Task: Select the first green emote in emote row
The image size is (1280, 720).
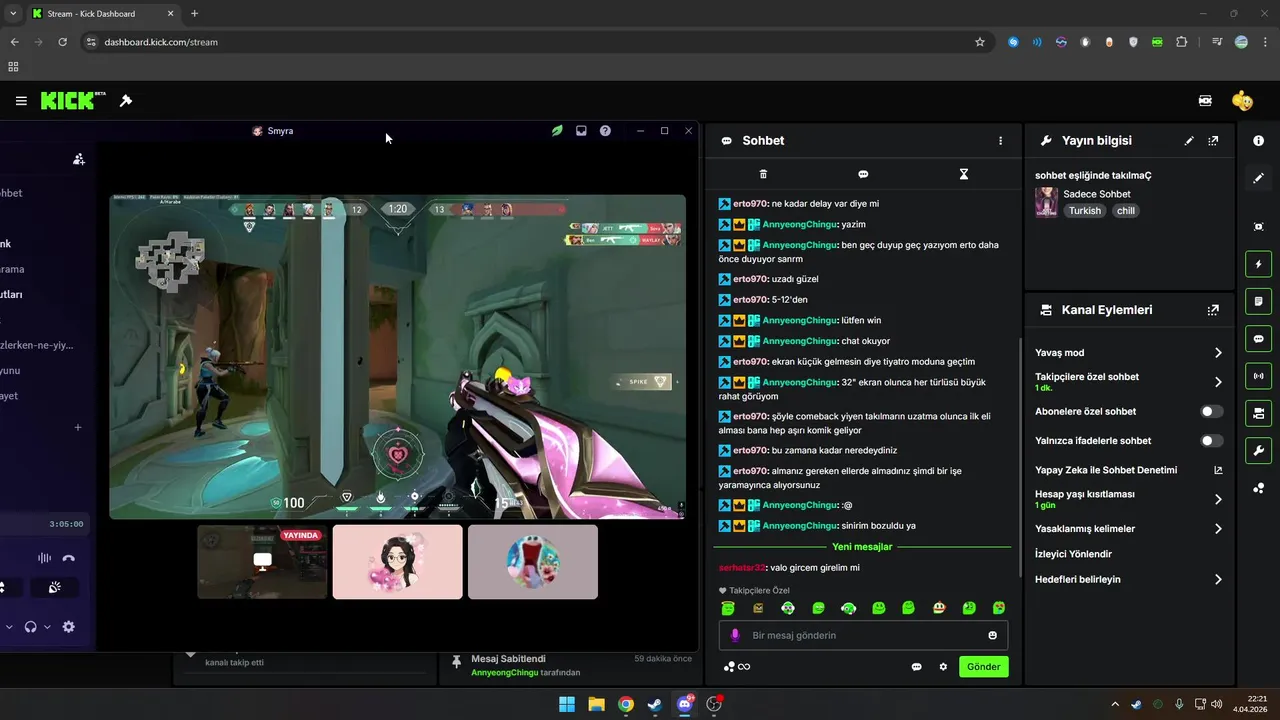Action: [x=728, y=608]
